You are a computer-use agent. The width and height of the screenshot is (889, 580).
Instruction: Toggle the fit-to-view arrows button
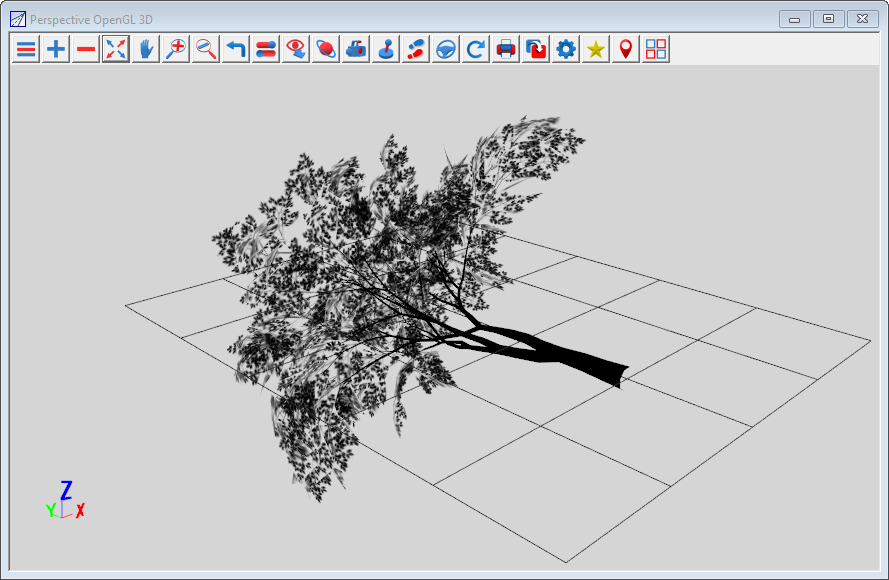click(116, 49)
